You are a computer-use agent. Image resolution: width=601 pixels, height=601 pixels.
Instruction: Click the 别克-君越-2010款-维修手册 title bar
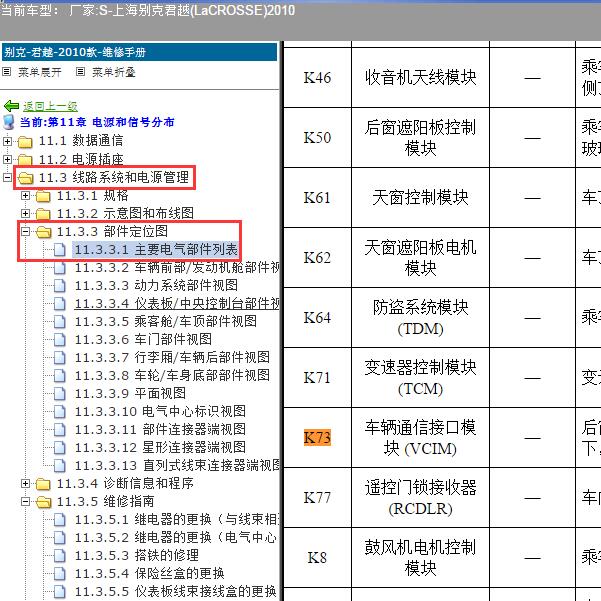click(x=140, y=52)
